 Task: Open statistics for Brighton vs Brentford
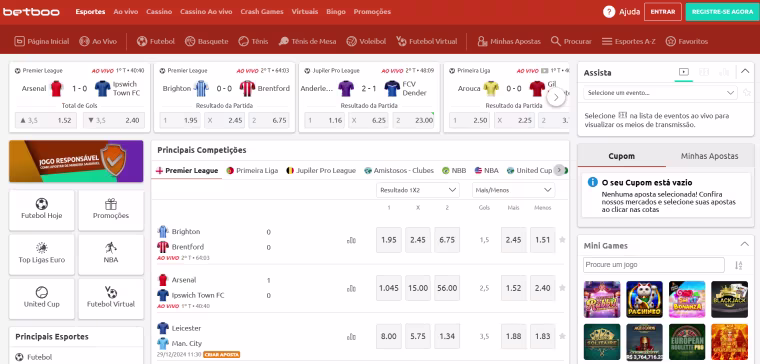click(351, 240)
